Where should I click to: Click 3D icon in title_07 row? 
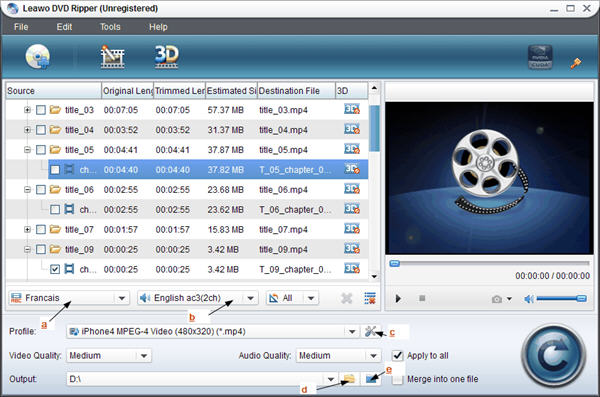[x=352, y=229]
